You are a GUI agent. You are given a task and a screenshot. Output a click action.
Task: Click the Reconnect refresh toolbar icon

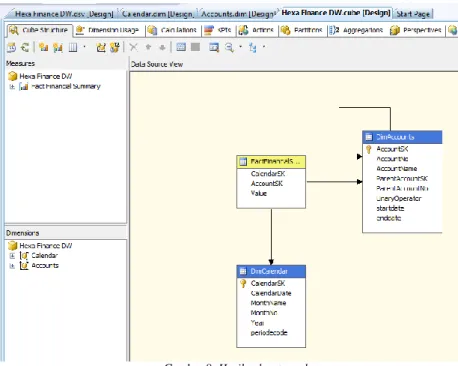[25, 47]
